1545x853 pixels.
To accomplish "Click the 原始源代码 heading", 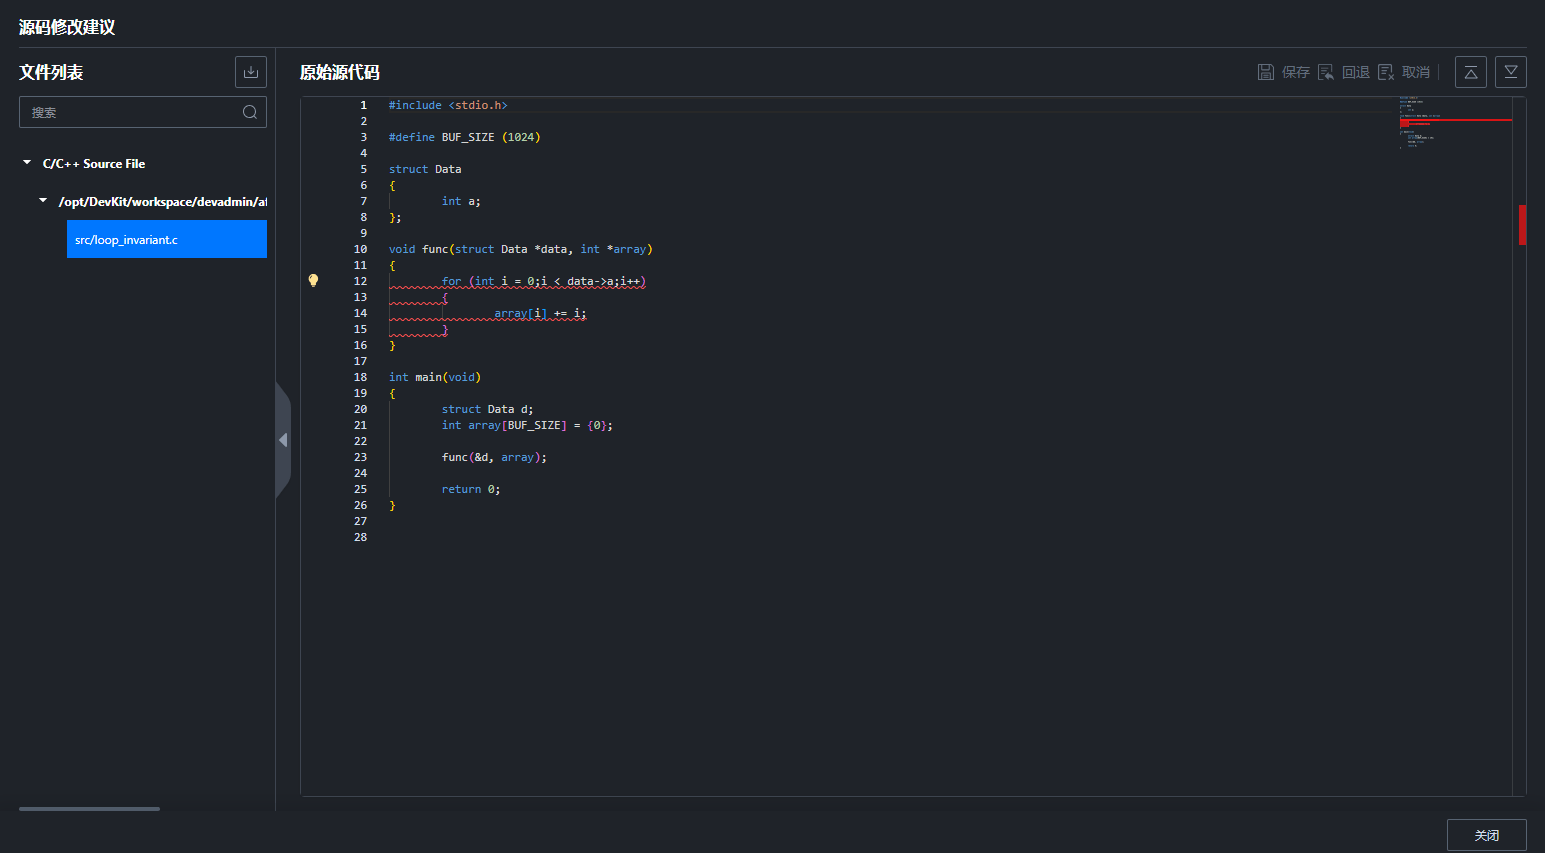I will click(340, 72).
